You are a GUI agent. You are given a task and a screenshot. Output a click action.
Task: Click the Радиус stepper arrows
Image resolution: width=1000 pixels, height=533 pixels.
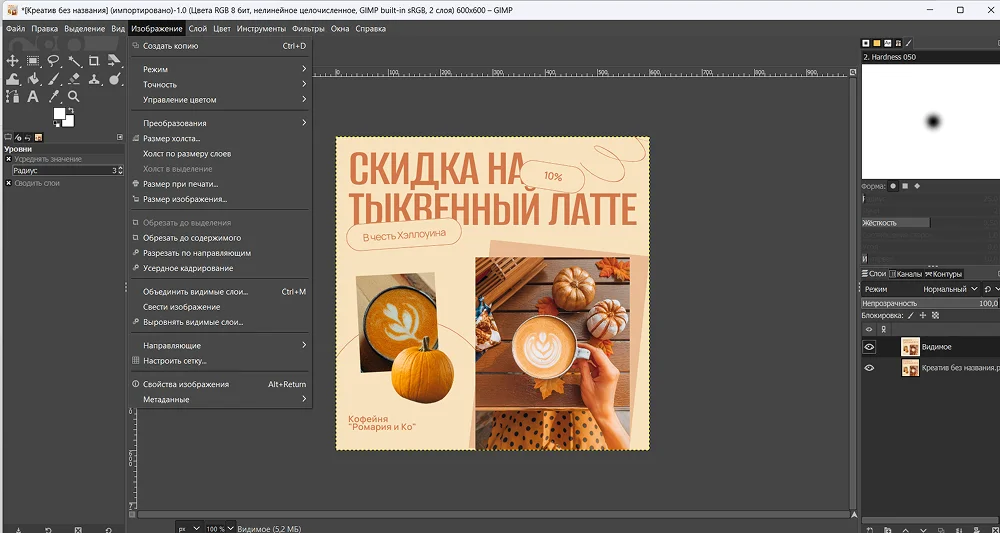pos(121,171)
